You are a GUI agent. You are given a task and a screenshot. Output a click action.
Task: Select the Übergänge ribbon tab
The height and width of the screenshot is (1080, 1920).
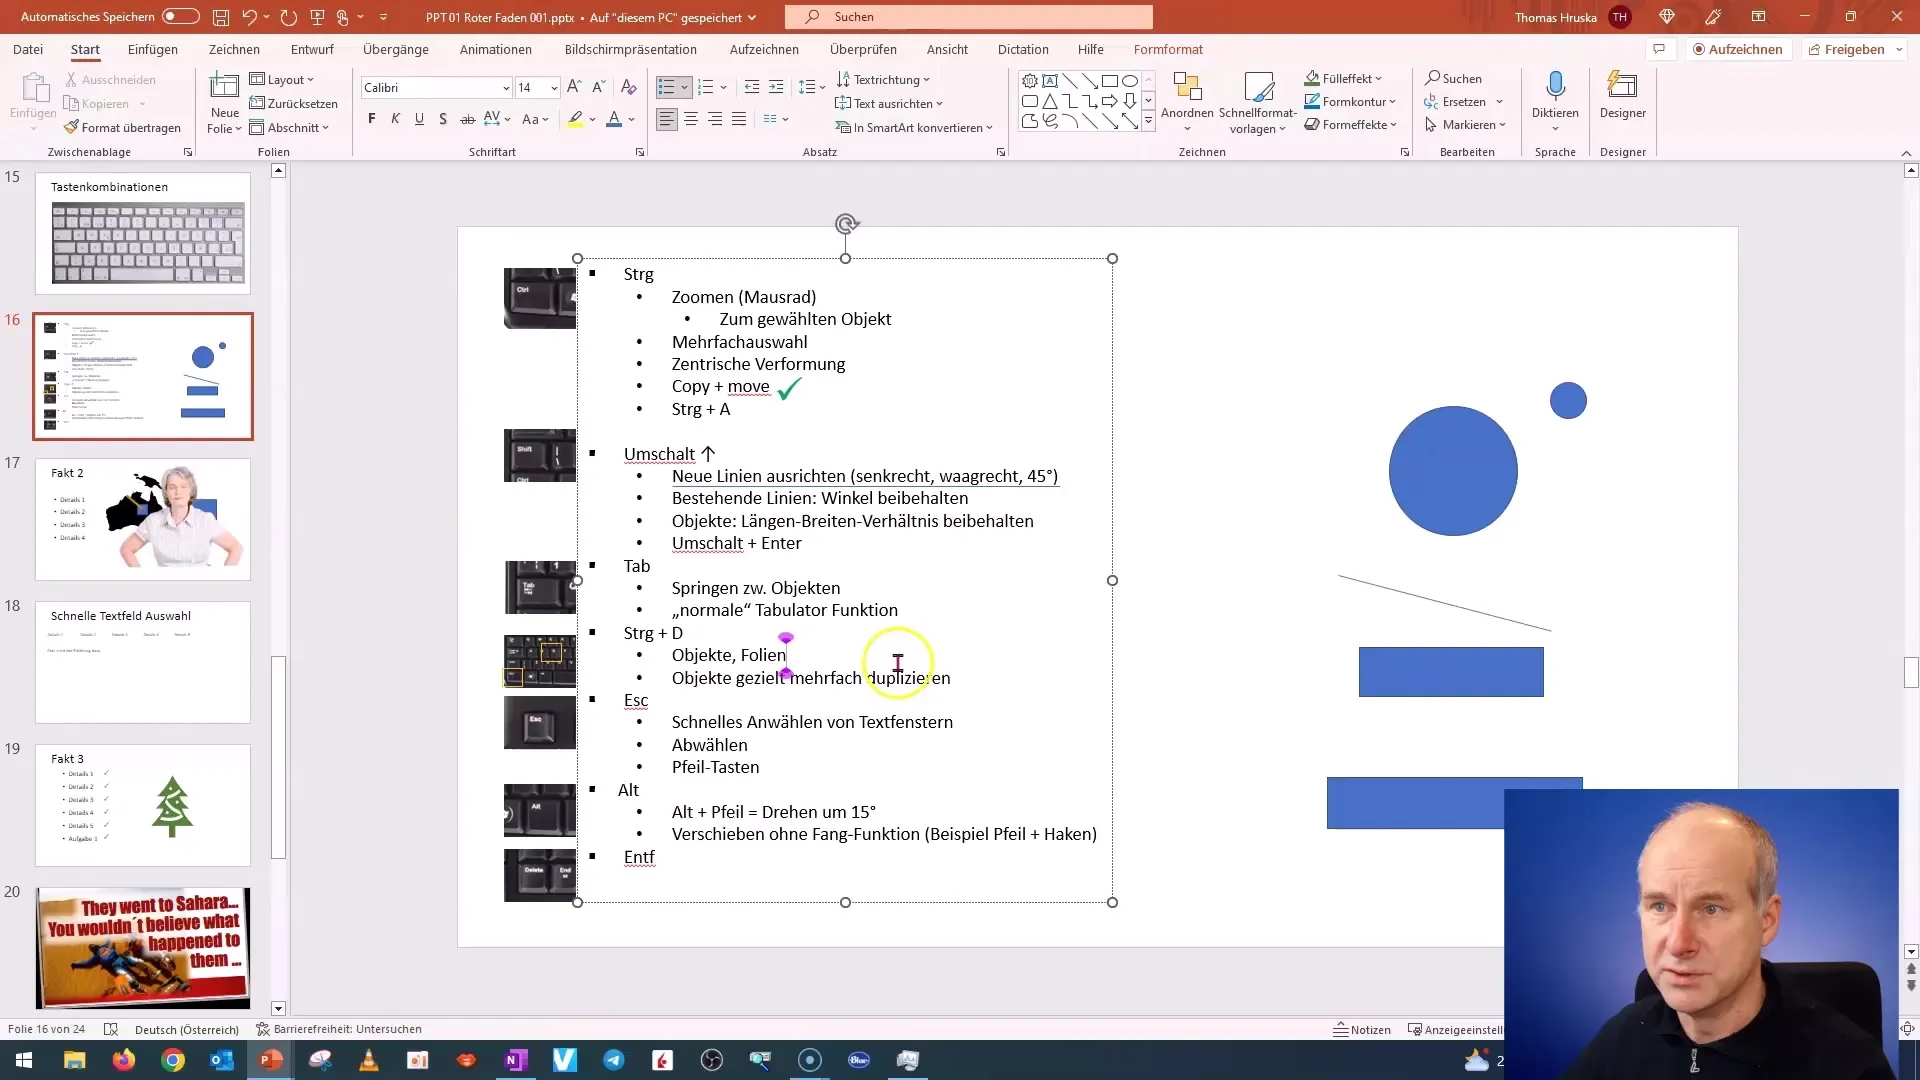coord(396,49)
